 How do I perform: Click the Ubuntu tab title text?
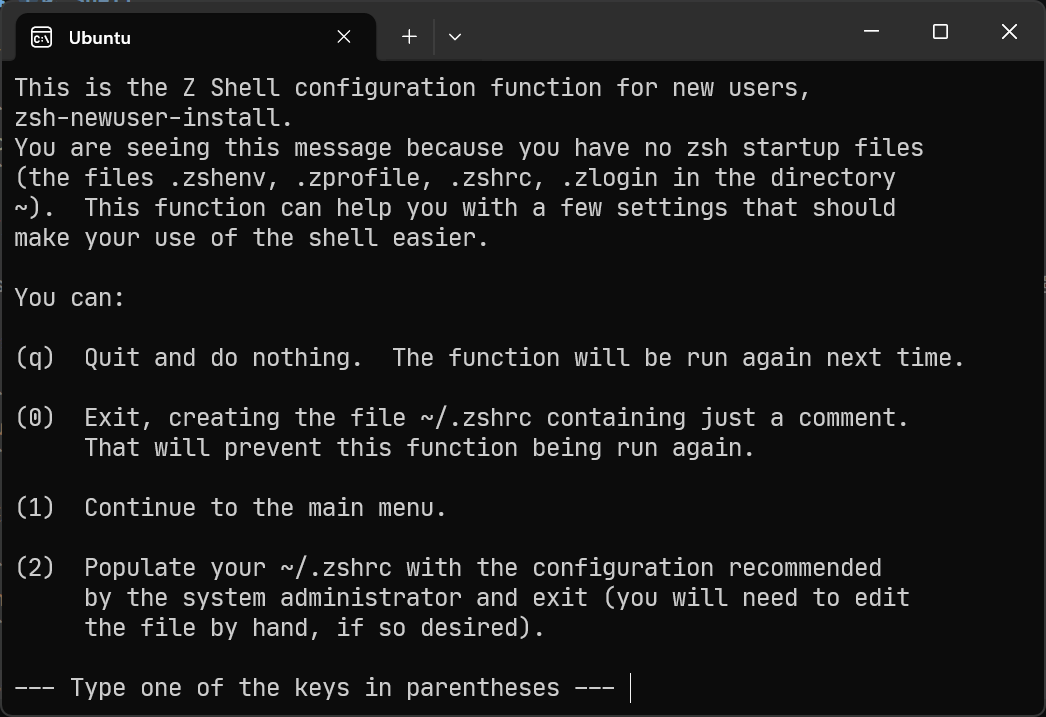(x=100, y=38)
